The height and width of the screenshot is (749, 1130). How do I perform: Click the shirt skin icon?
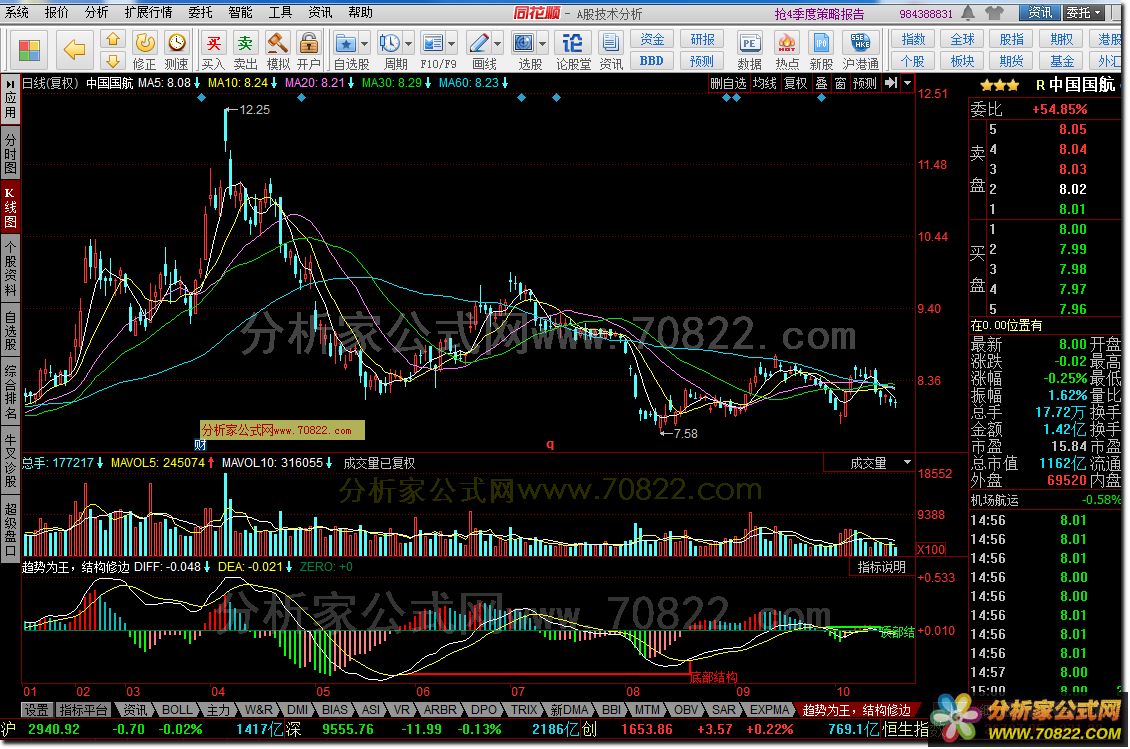click(995, 12)
